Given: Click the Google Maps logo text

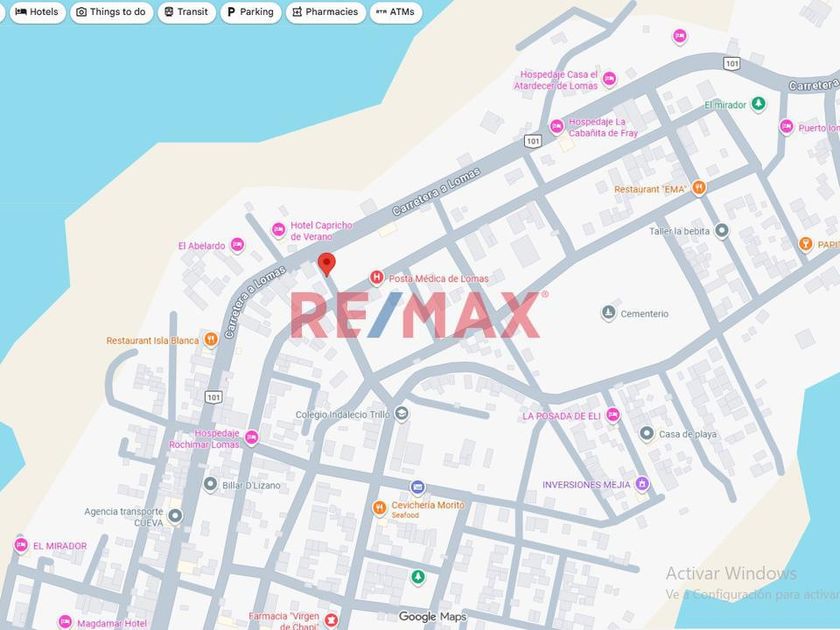Looking at the screenshot, I should coord(432,617).
